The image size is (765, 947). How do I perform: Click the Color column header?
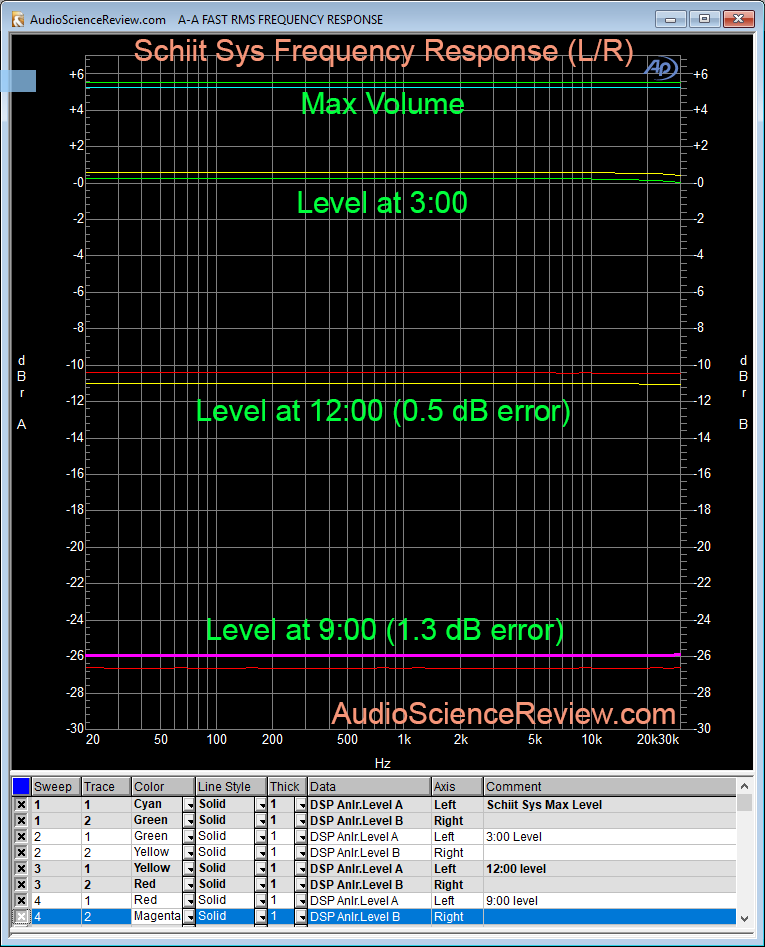coord(164,786)
